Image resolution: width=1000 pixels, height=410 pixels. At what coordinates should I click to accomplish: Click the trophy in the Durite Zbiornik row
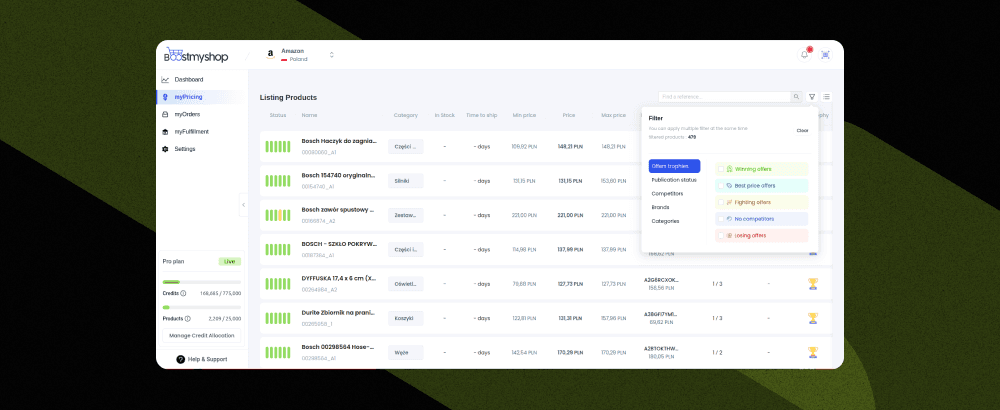pyautogui.click(x=812, y=318)
